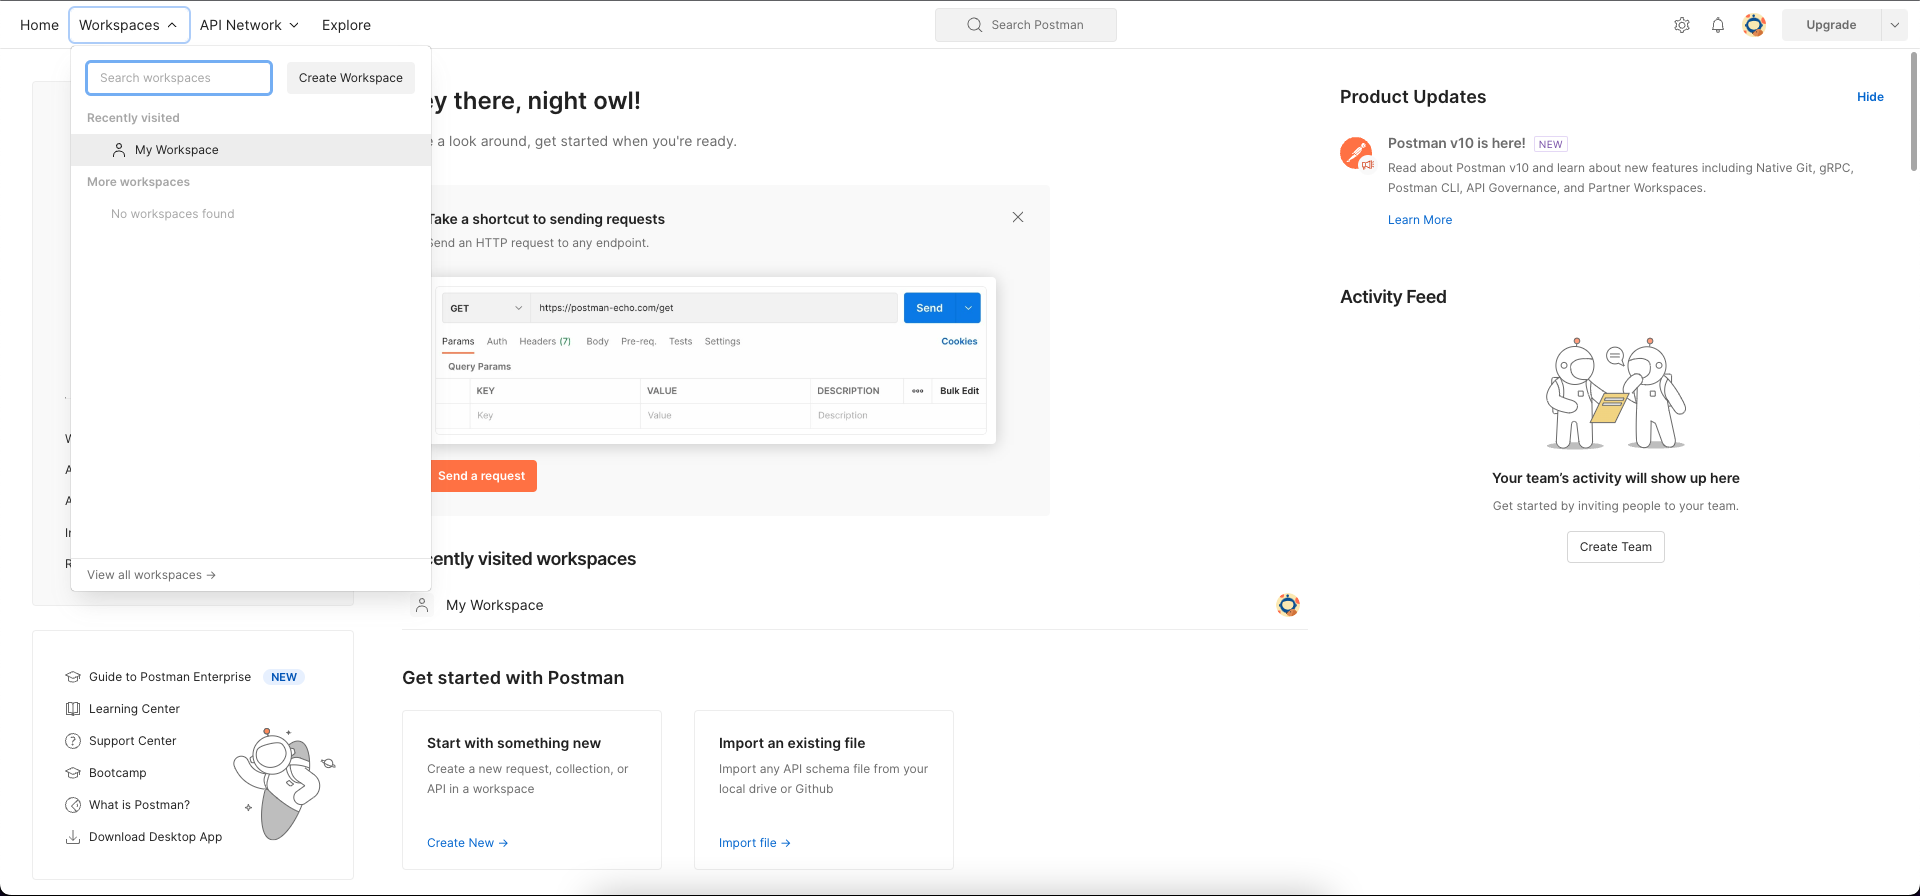The width and height of the screenshot is (1920, 896).
Task: Open the What is Postman? link
Action: 139,805
